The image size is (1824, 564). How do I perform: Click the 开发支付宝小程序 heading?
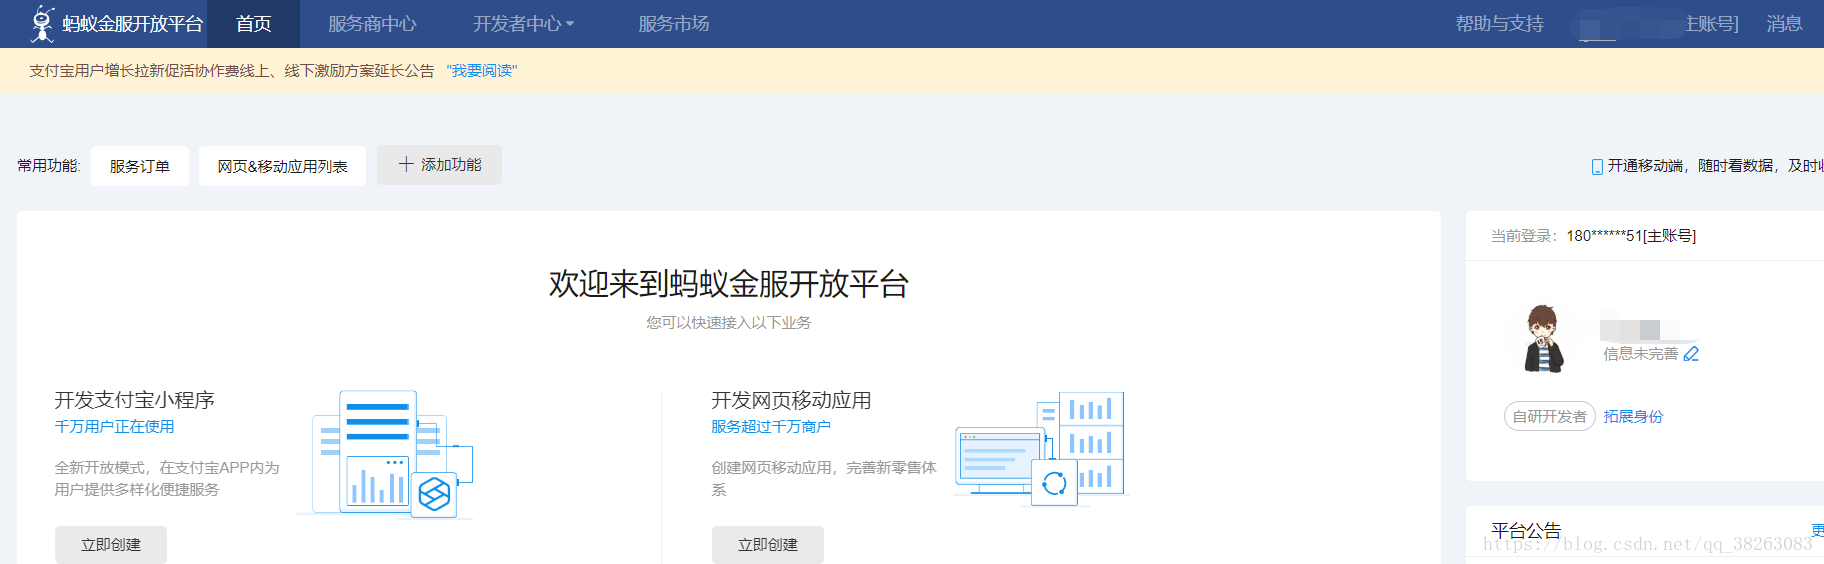coord(134,400)
